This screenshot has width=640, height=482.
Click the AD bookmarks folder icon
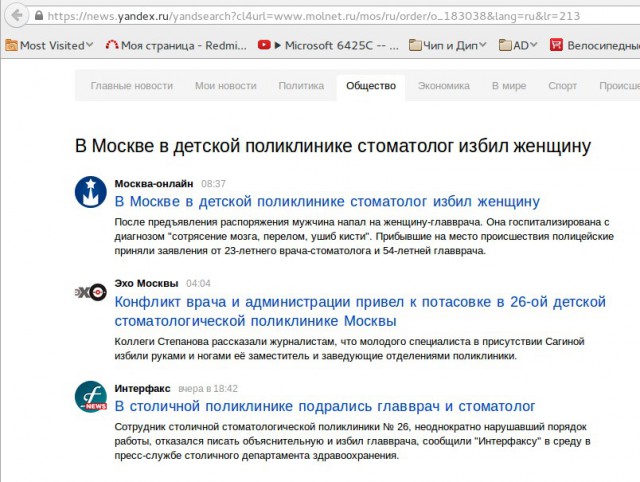(505, 45)
